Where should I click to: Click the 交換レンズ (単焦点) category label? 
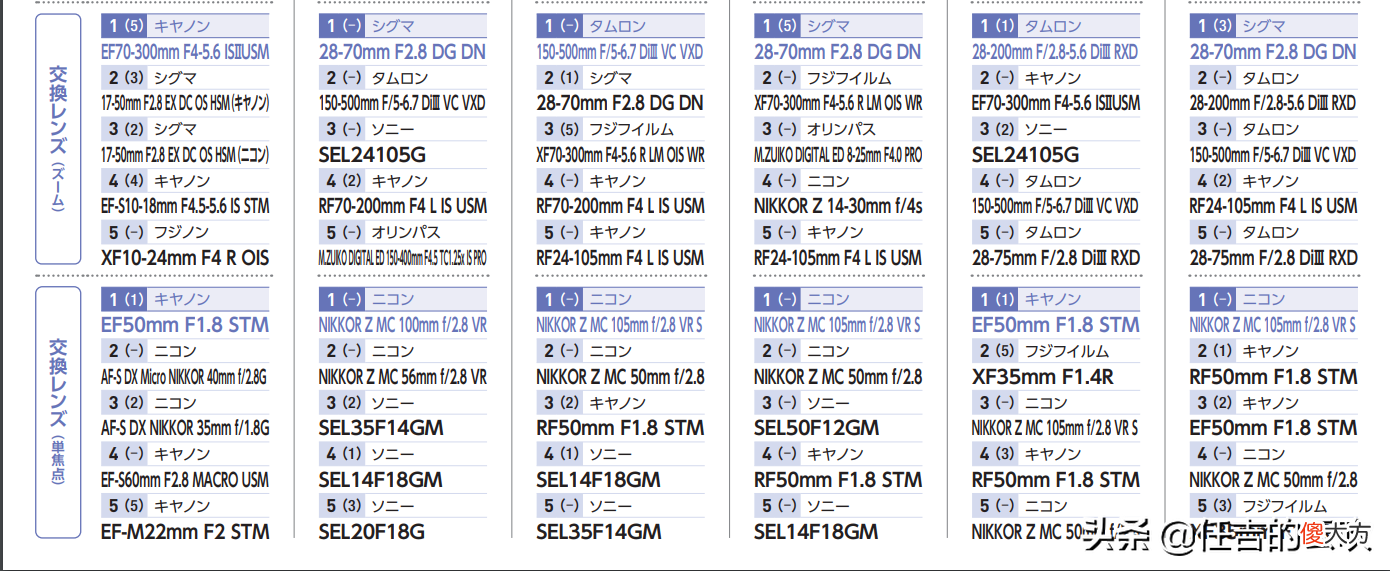point(59,412)
